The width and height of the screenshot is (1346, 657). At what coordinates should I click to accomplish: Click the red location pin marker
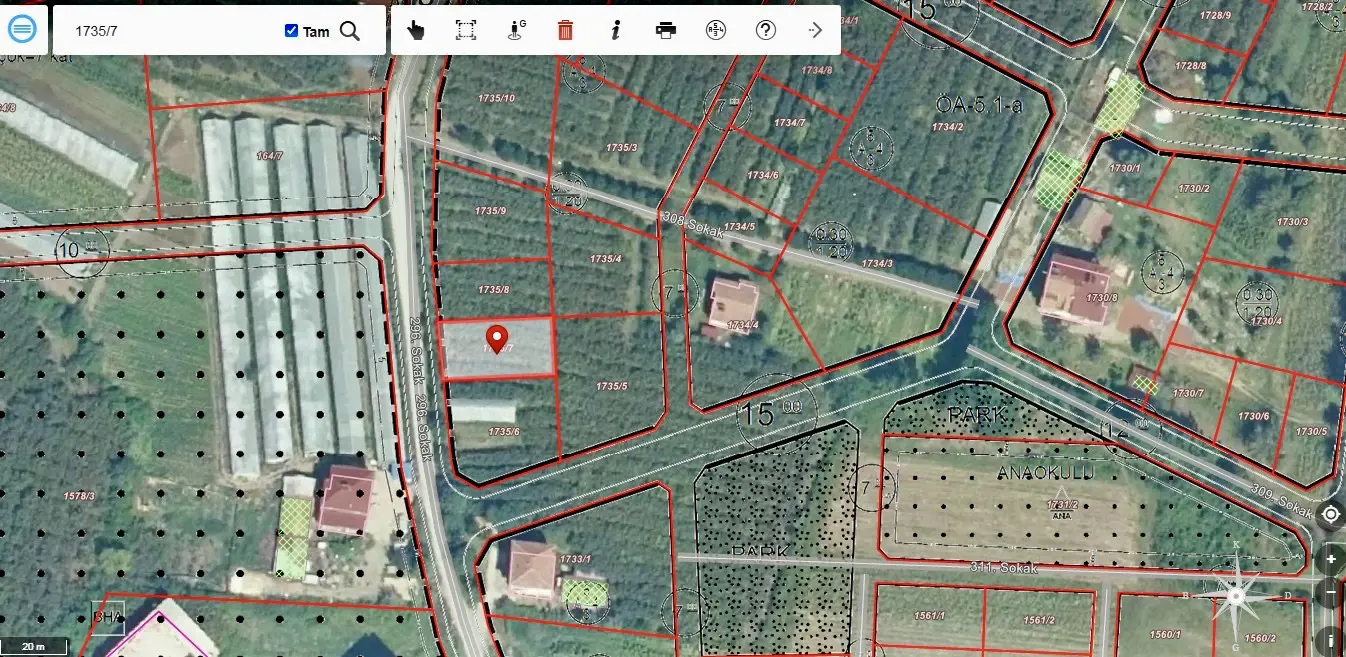[496, 339]
